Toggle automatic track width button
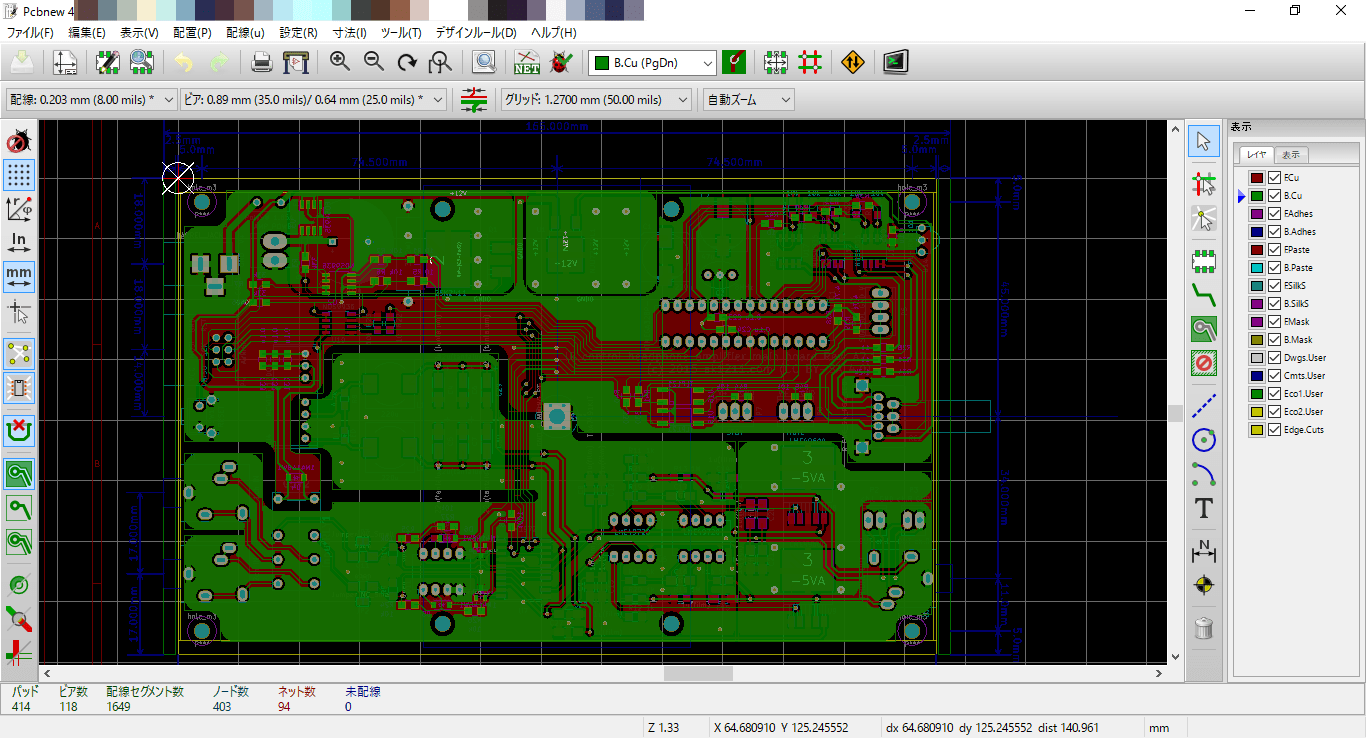 [x=474, y=100]
